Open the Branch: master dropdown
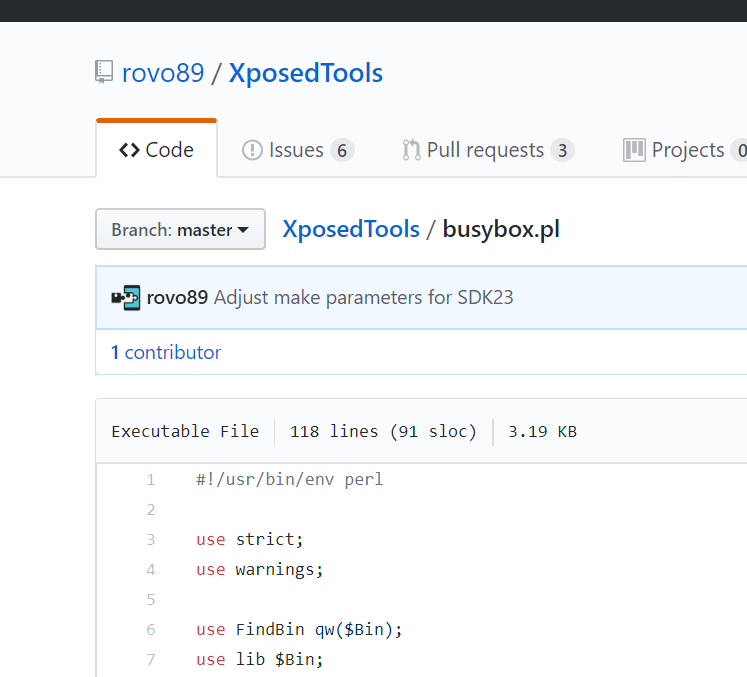 click(x=180, y=229)
